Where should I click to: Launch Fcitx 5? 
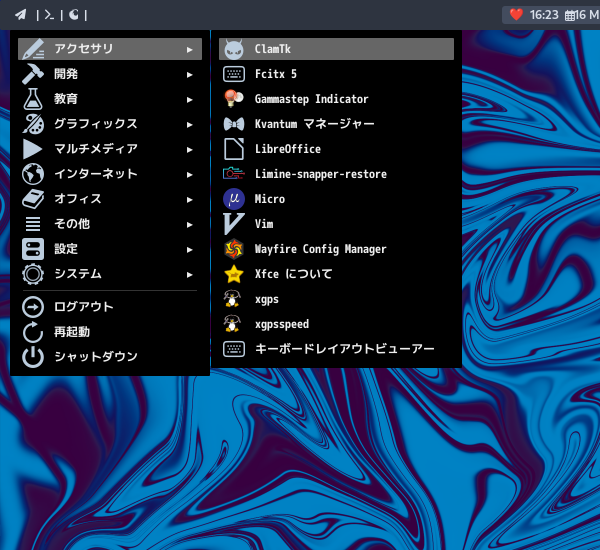point(336,74)
